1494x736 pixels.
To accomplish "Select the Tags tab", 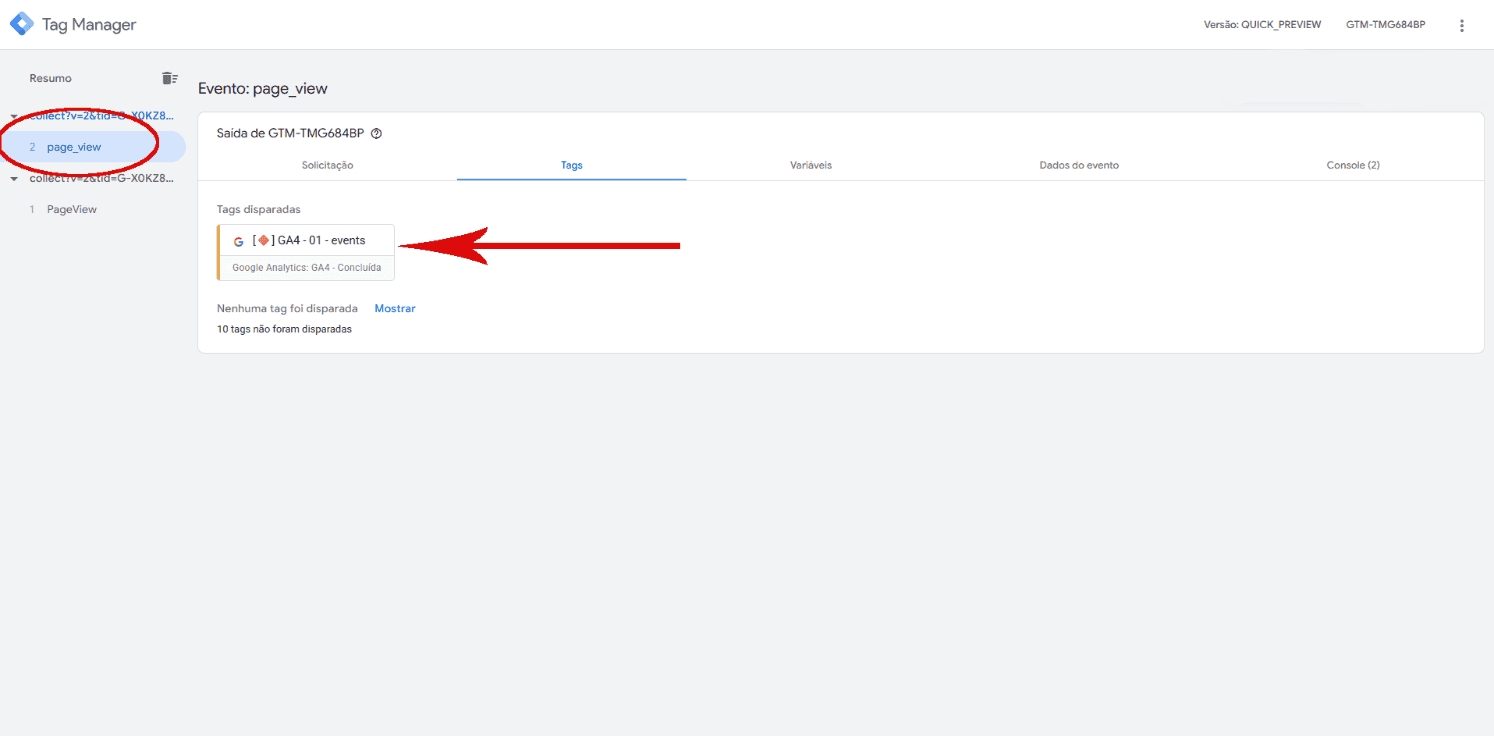I will pos(572,165).
